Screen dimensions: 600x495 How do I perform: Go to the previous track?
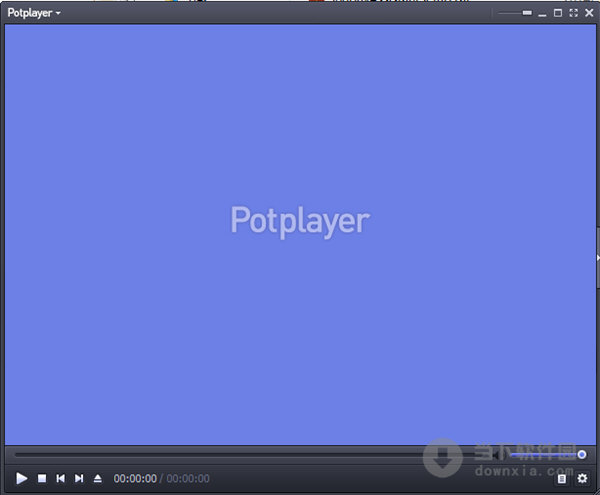pyautogui.click(x=60, y=478)
